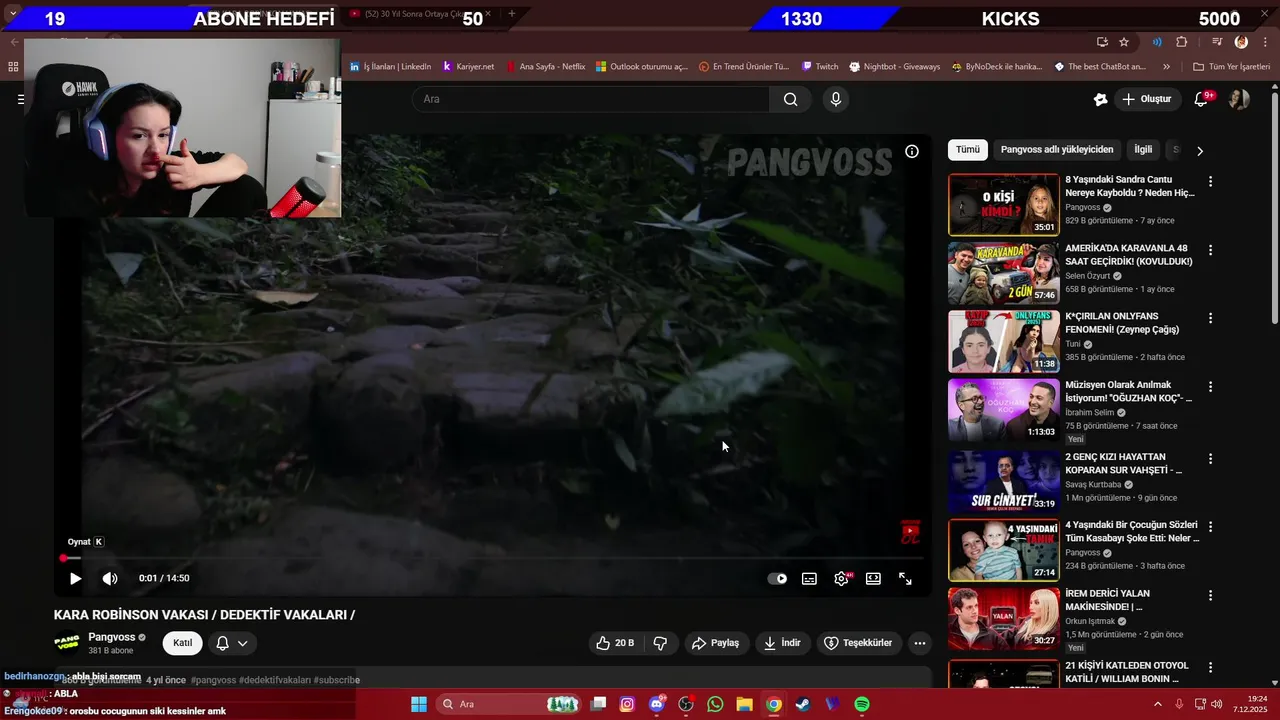Click the Paylaş share button
Image resolution: width=1280 pixels, height=720 pixels.
point(716,643)
